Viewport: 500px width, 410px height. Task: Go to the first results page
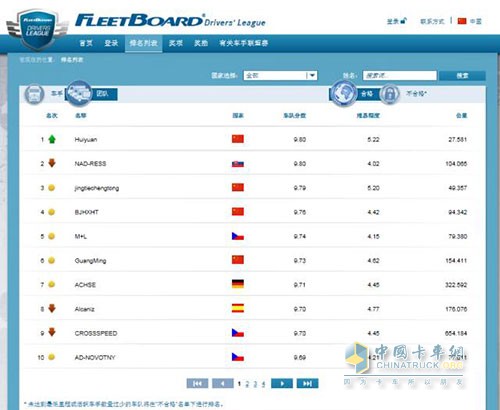tap(197, 383)
